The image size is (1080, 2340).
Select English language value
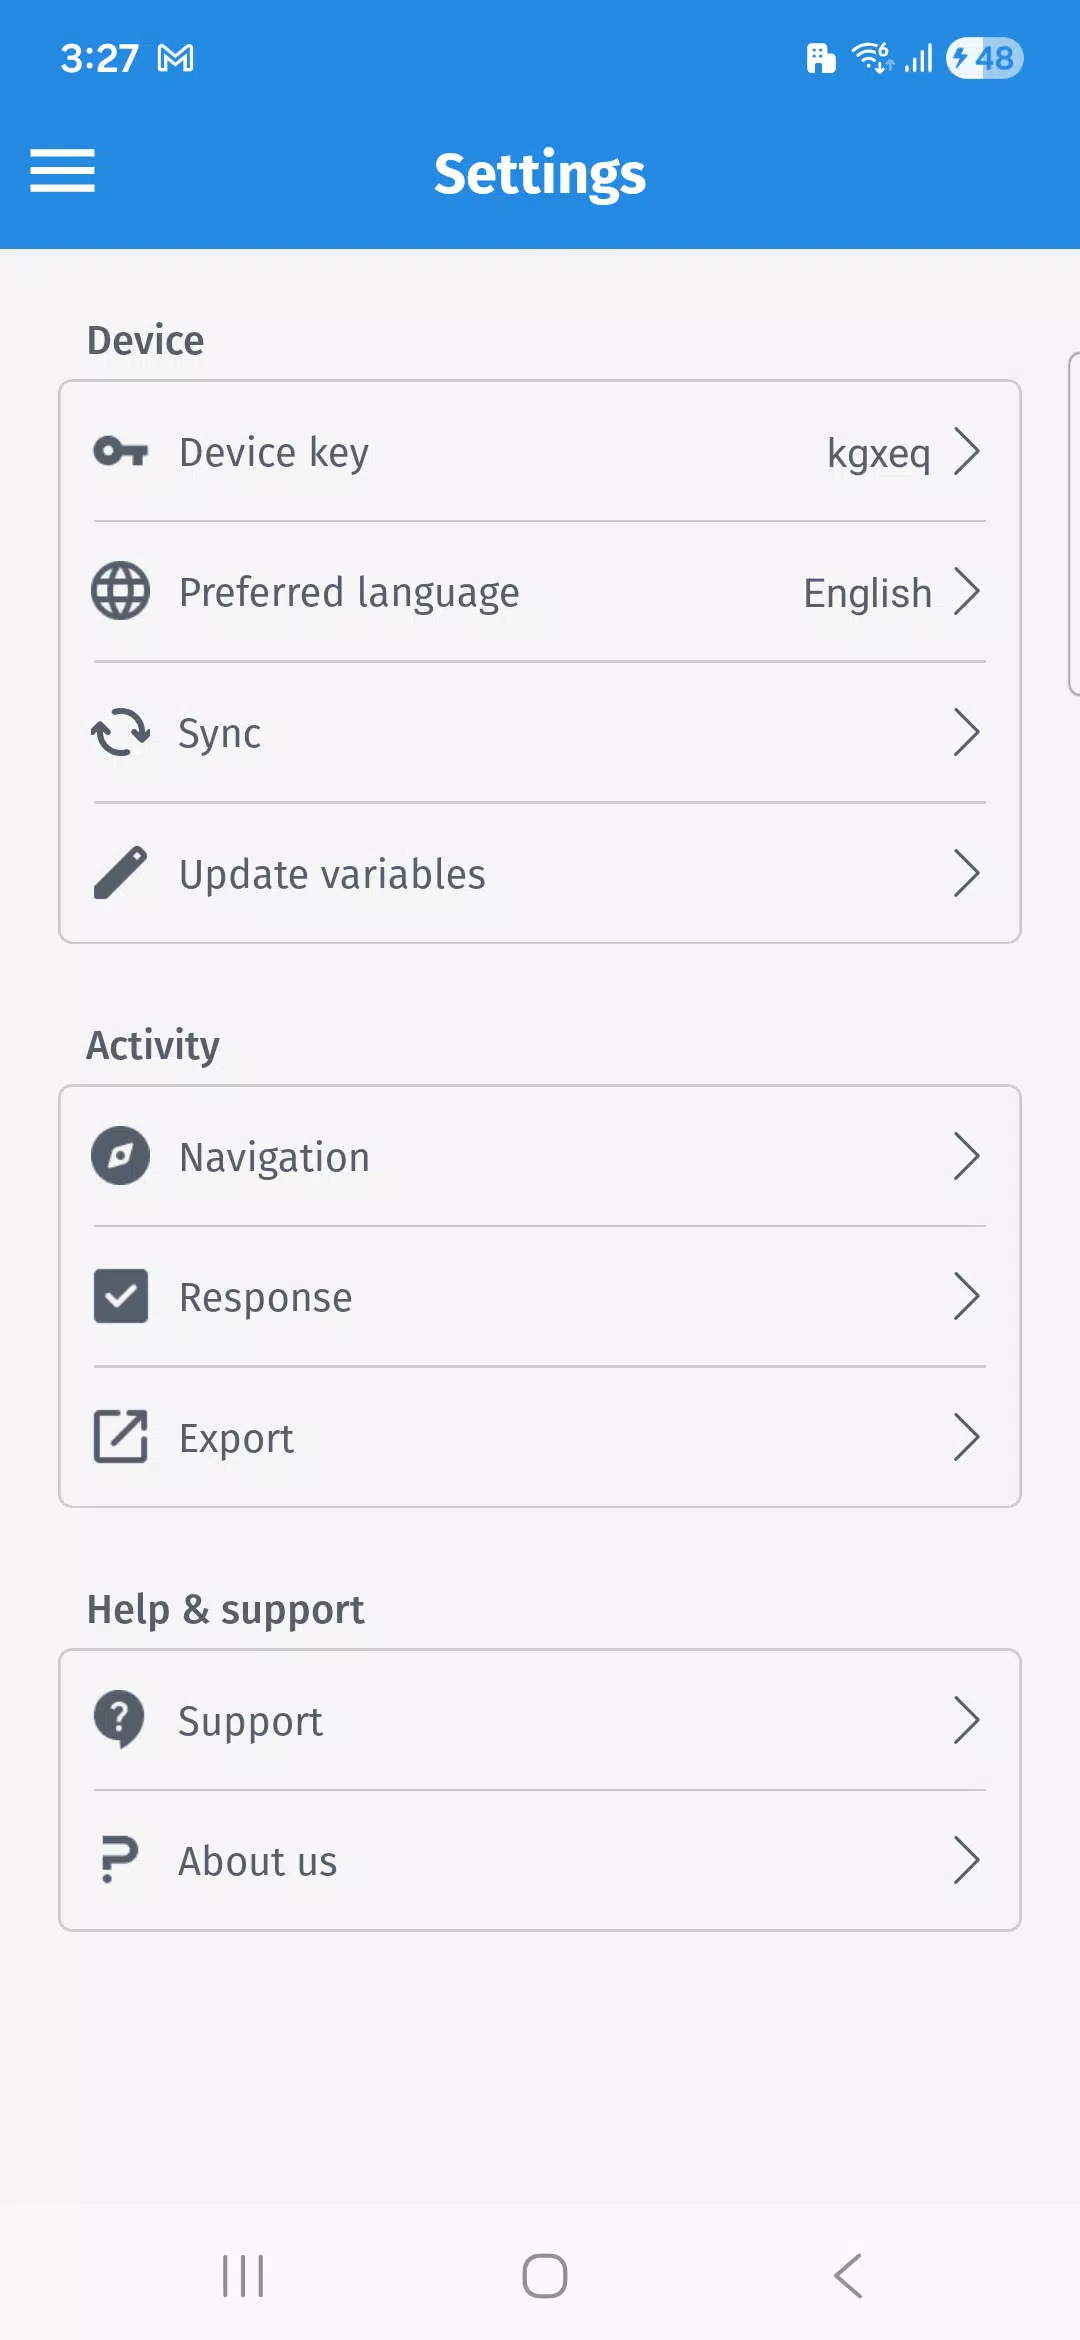(867, 593)
